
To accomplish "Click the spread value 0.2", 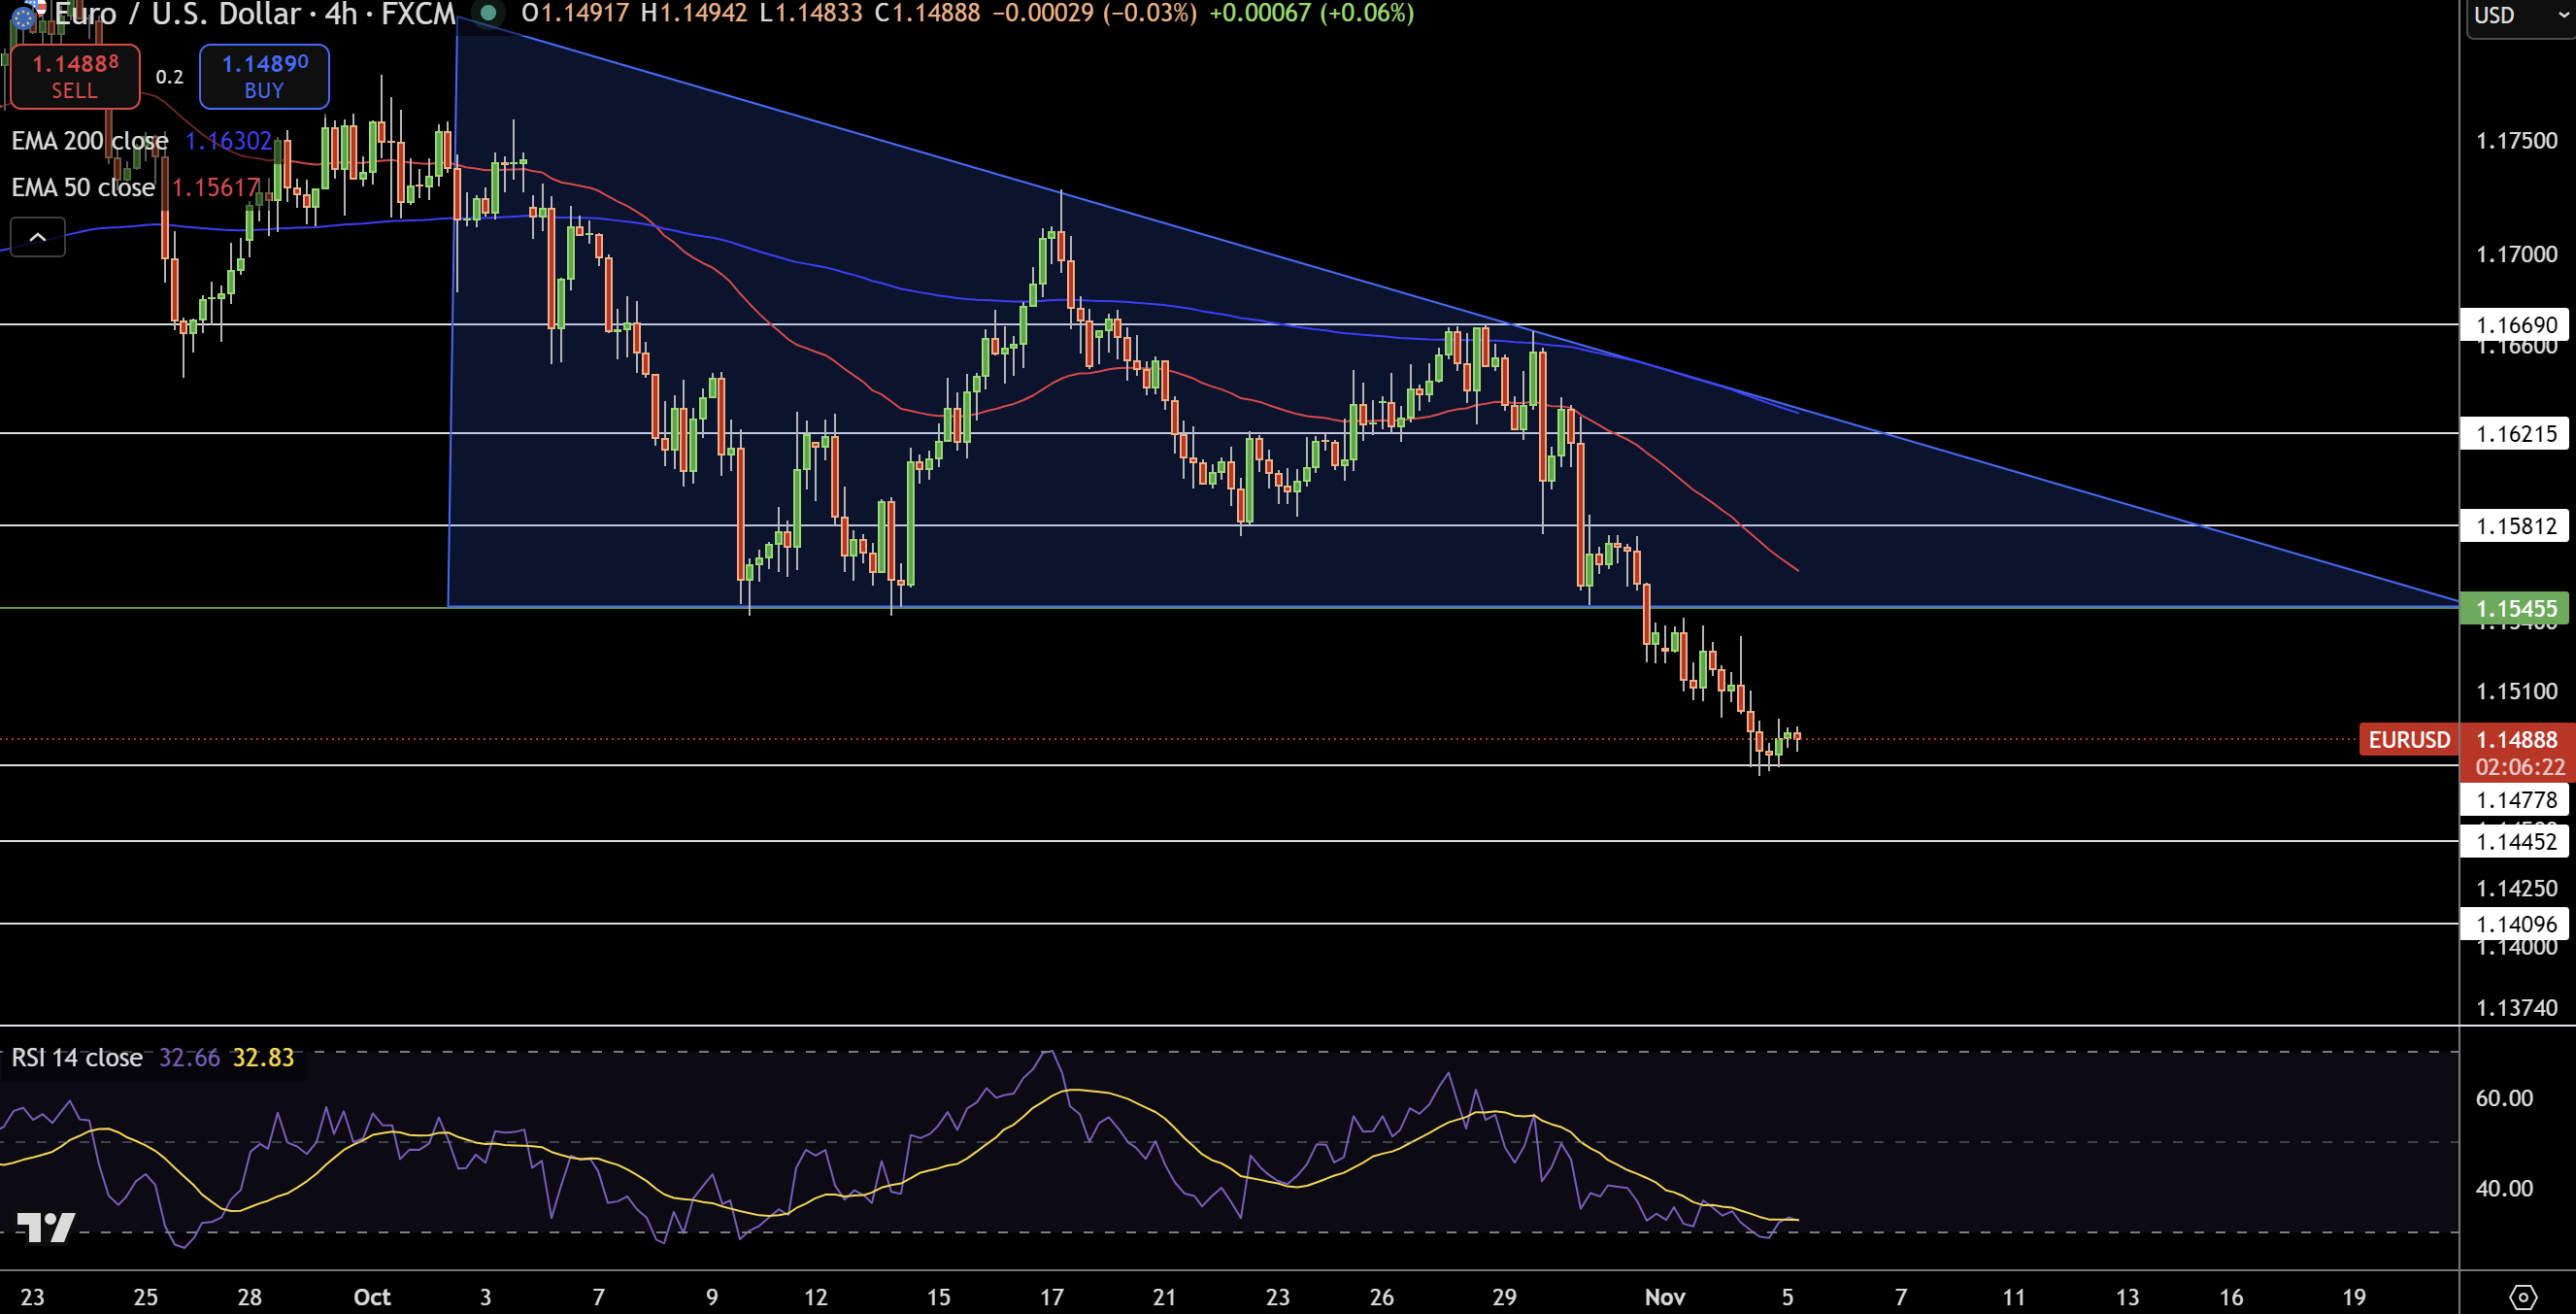I will [x=168, y=76].
